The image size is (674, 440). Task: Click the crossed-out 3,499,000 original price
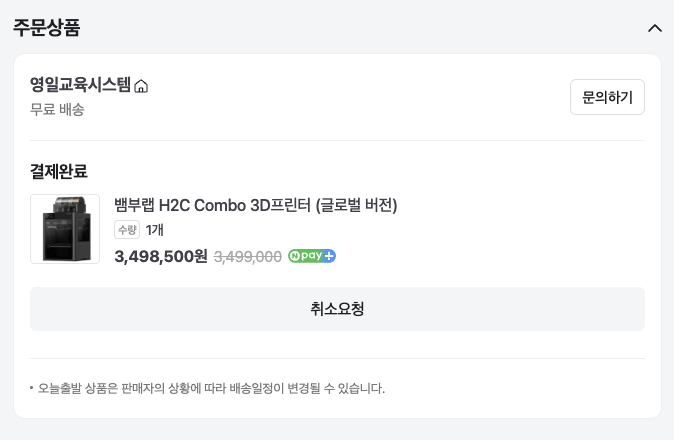tap(248, 256)
